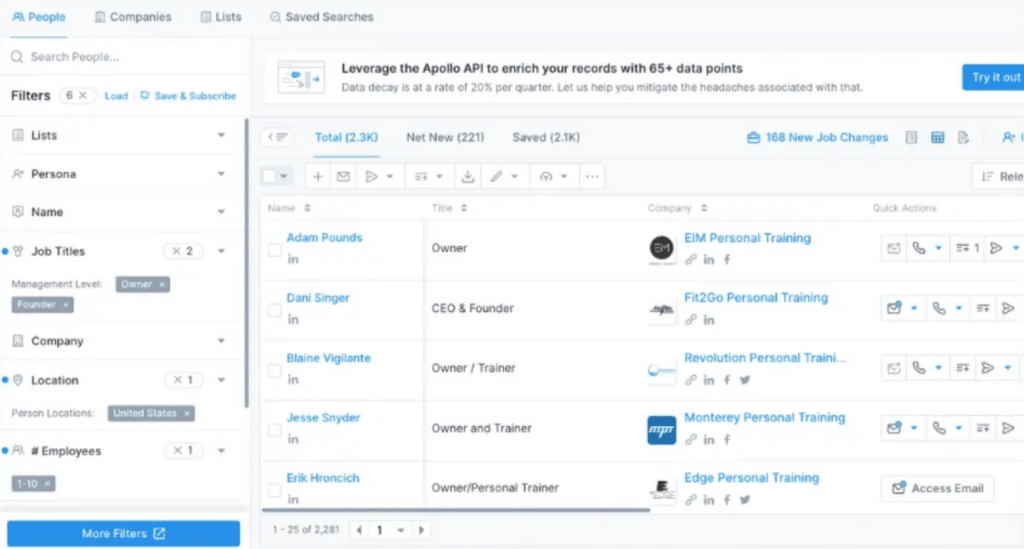Collapse the Location filter
Viewport: 1024px width, 549px height.
[221, 380]
